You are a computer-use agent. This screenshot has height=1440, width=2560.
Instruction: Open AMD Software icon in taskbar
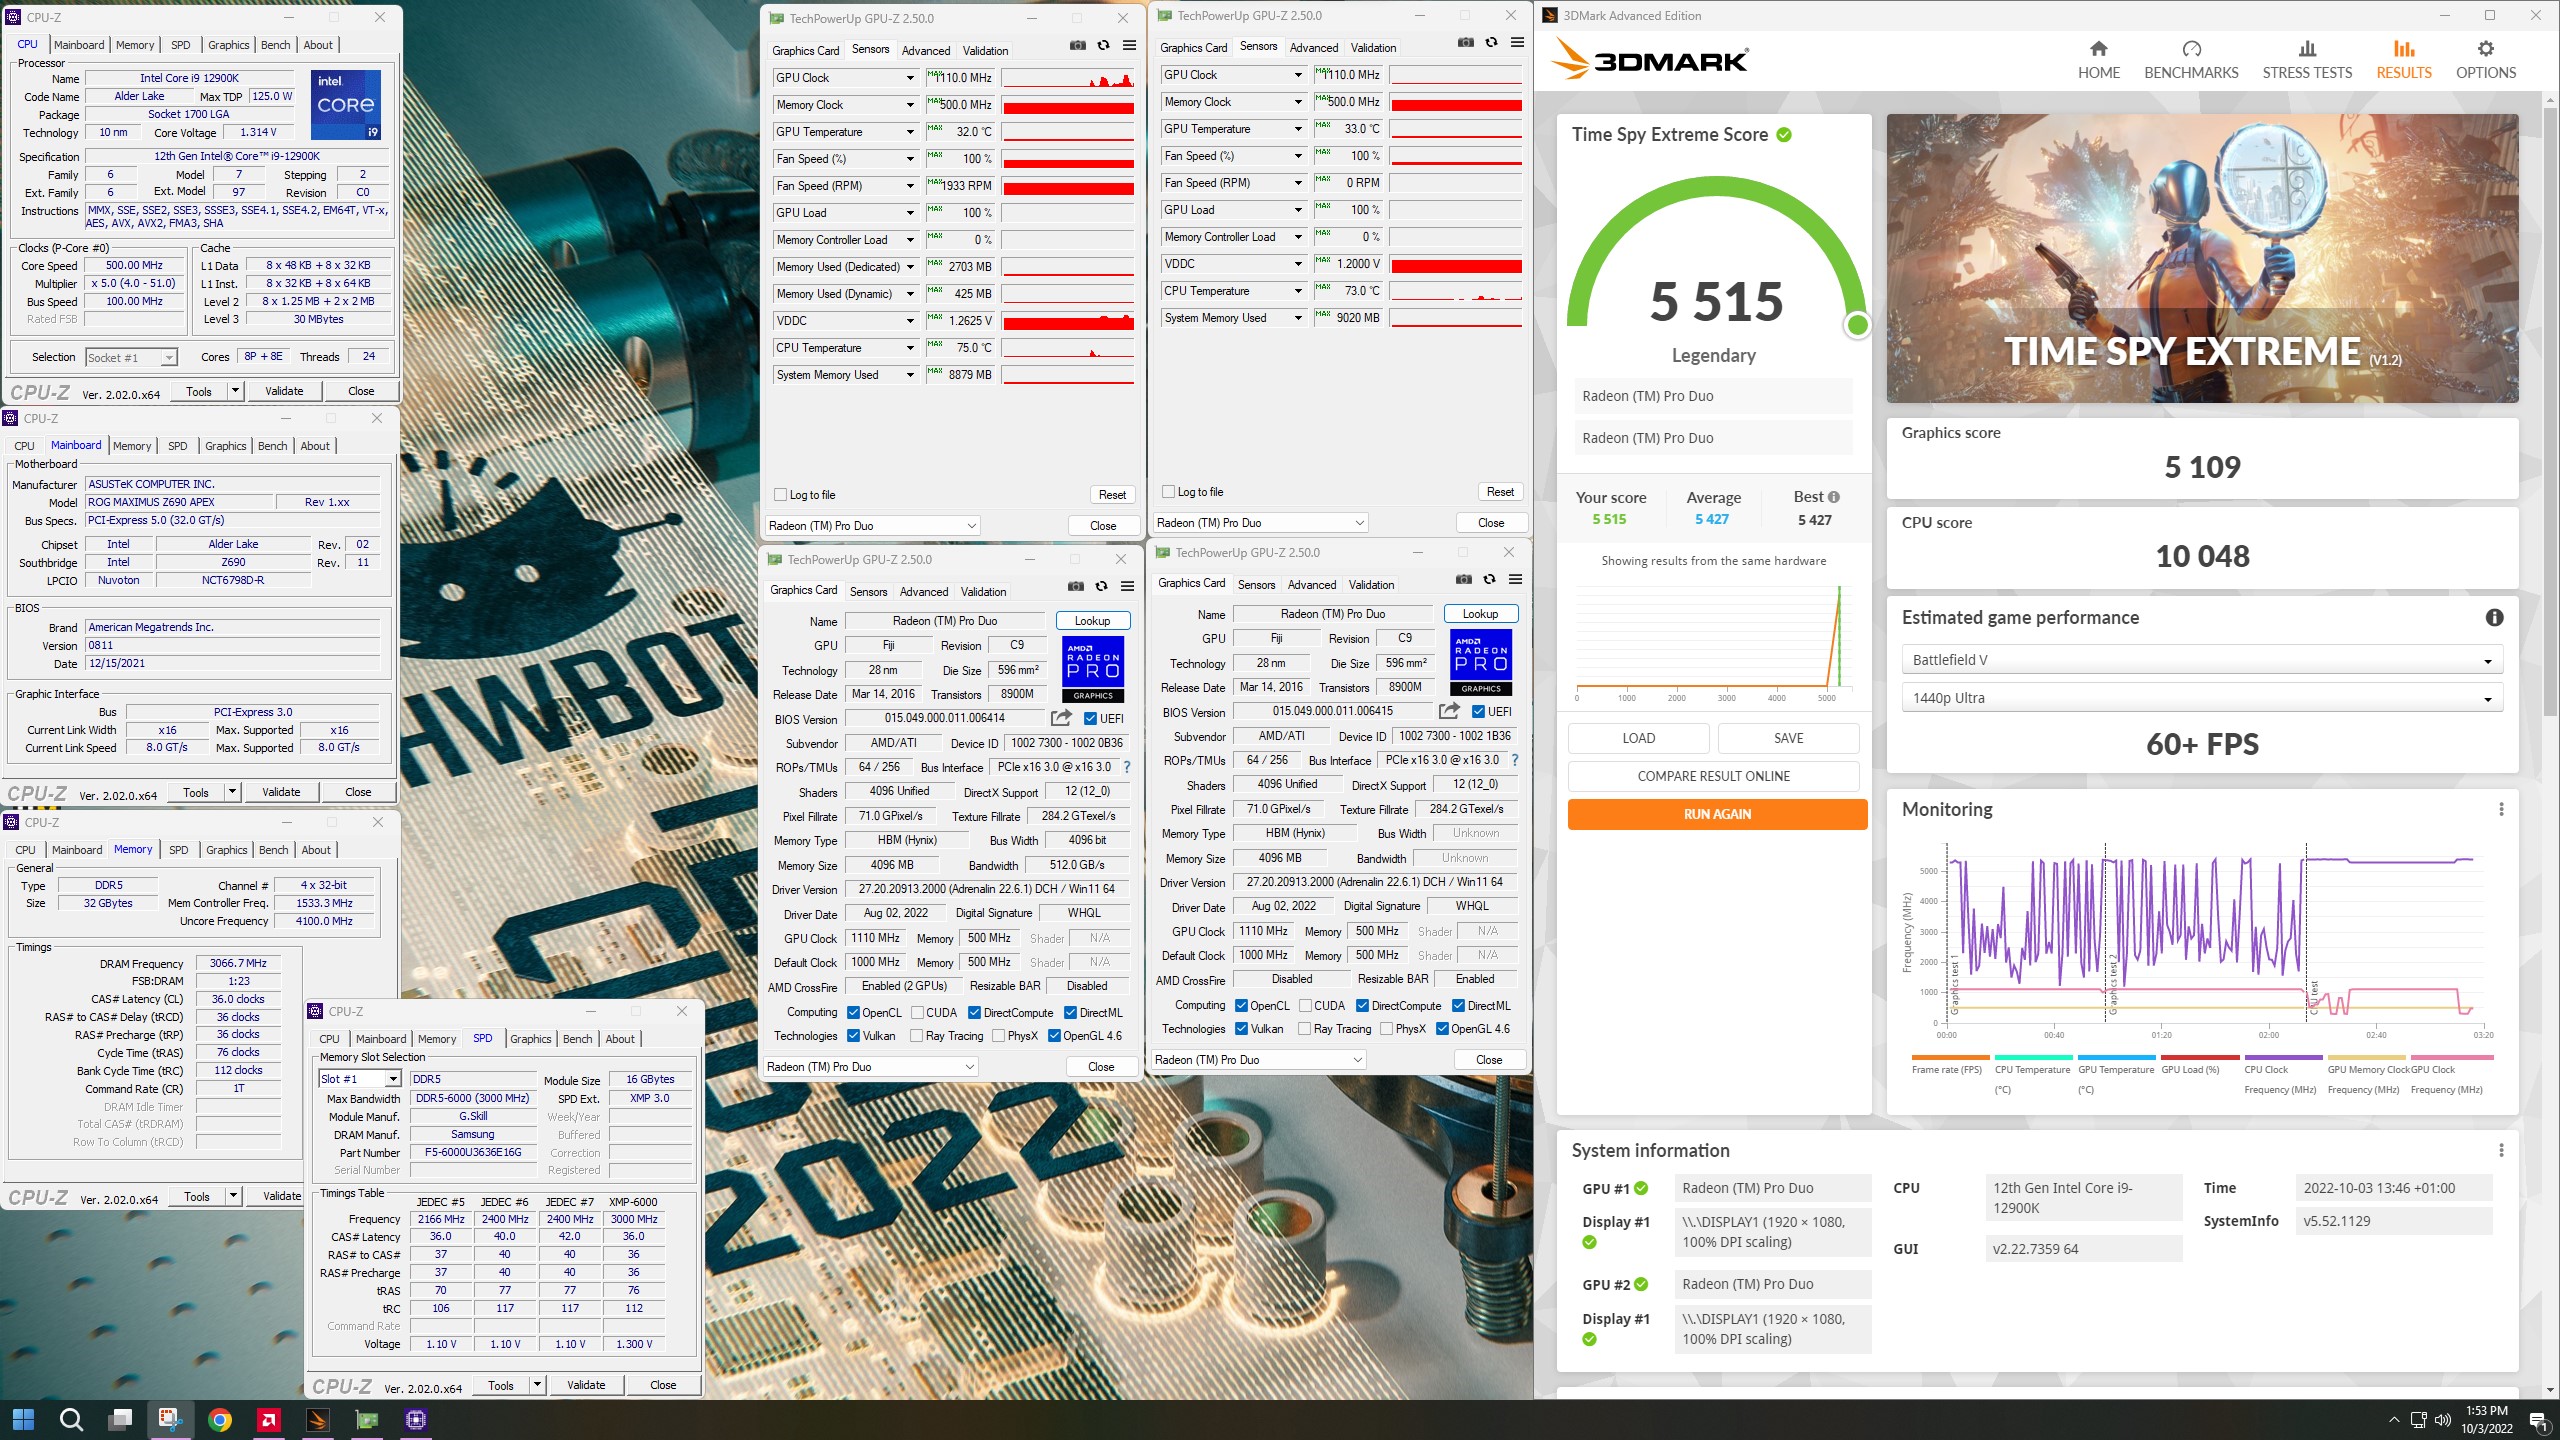pyautogui.click(x=268, y=1419)
